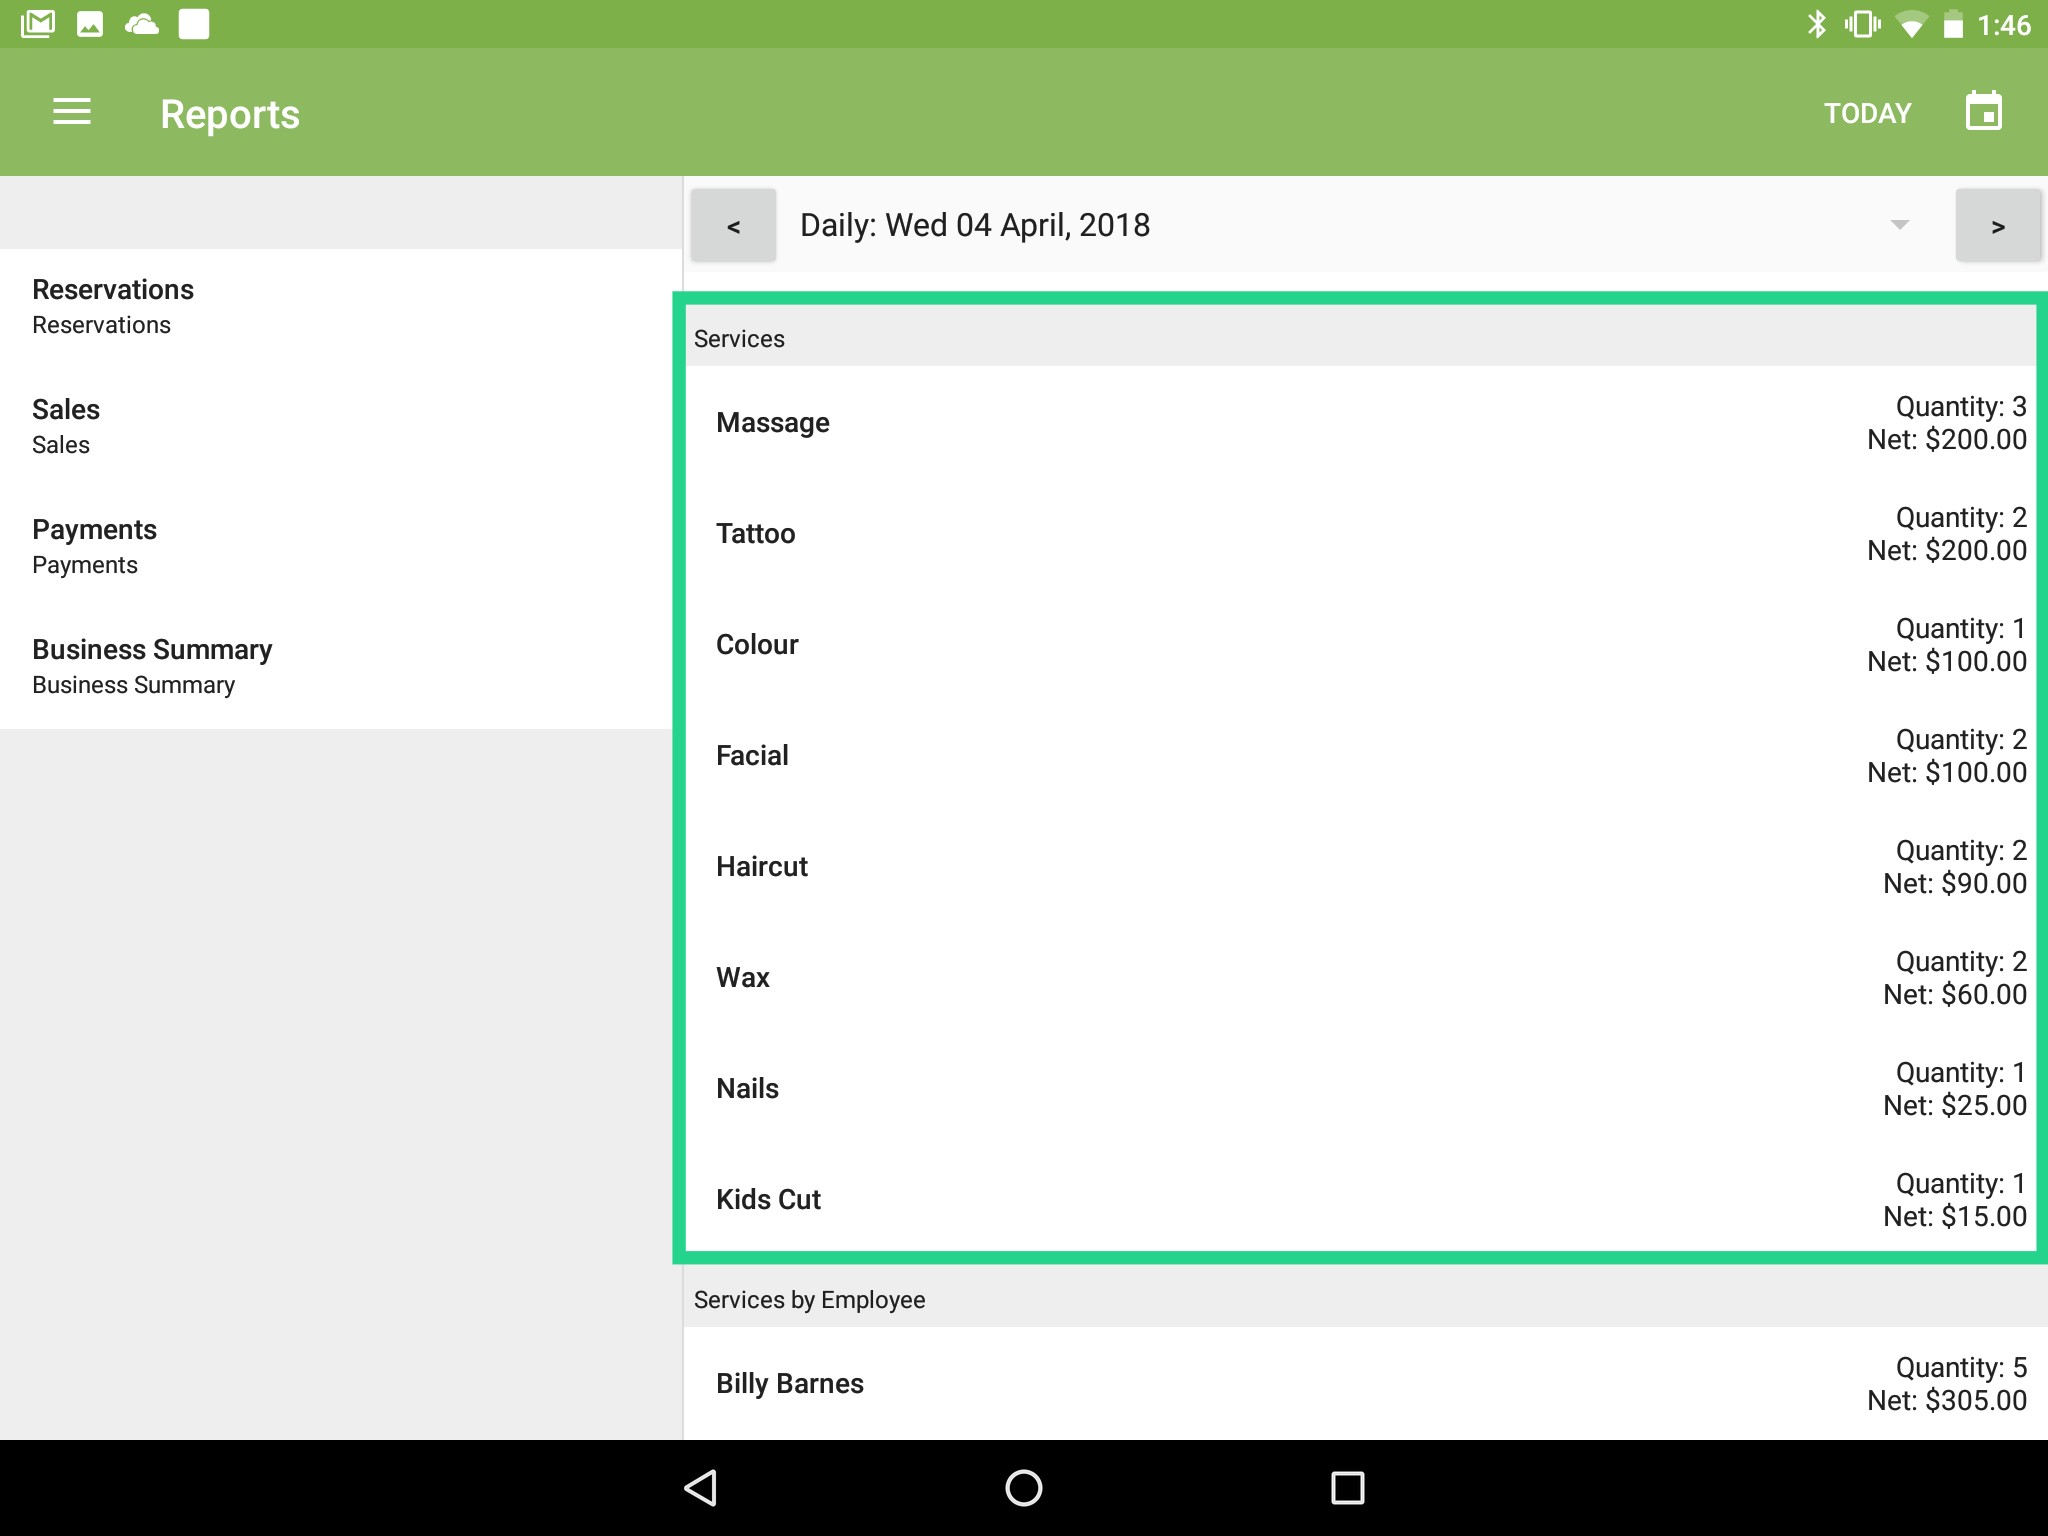Open the Sales report section
Image resolution: width=2048 pixels, height=1536 pixels.
click(66, 424)
